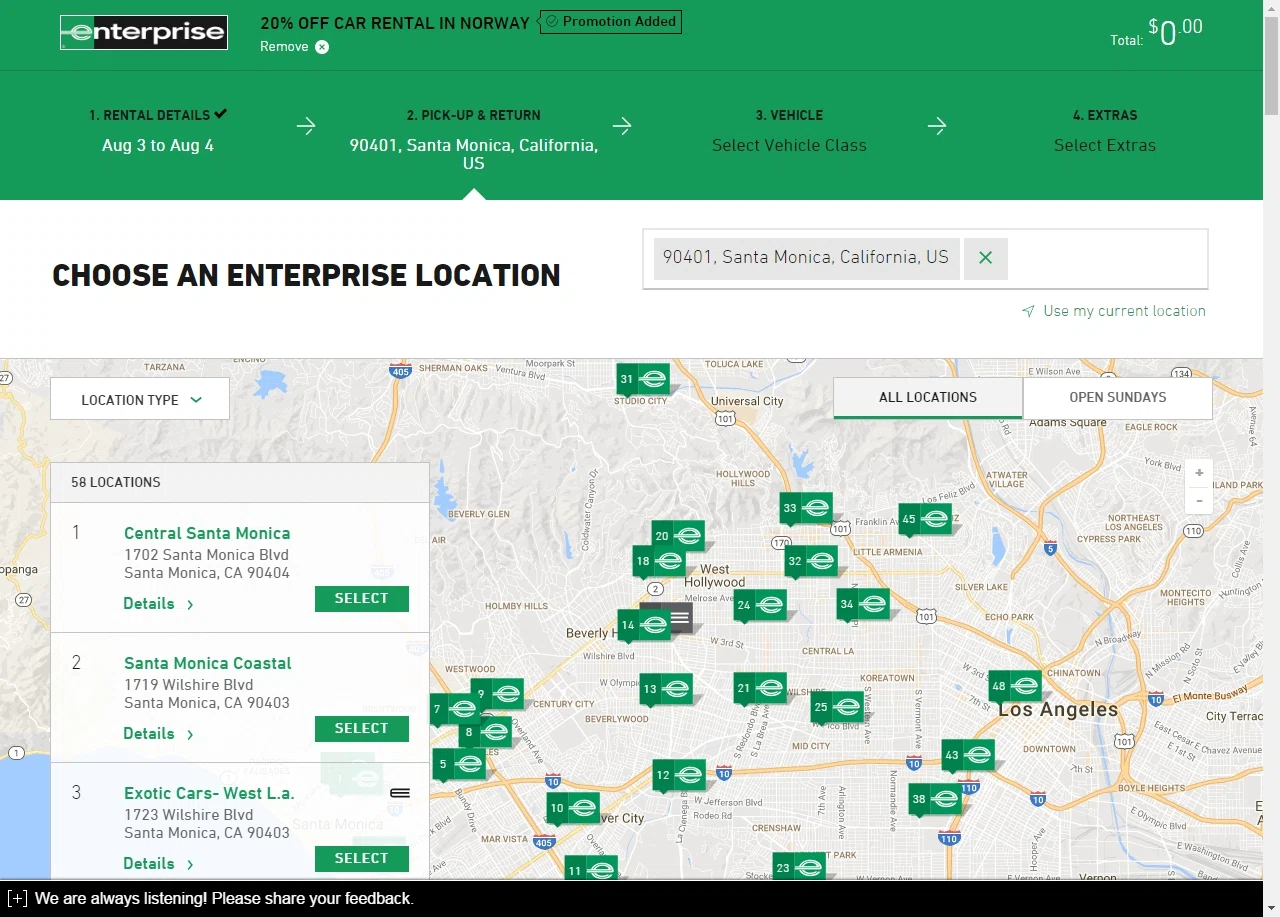Image resolution: width=1280 pixels, height=917 pixels.
Task: Select map marker 21 near Wilshire
Action: [x=760, y=688]
